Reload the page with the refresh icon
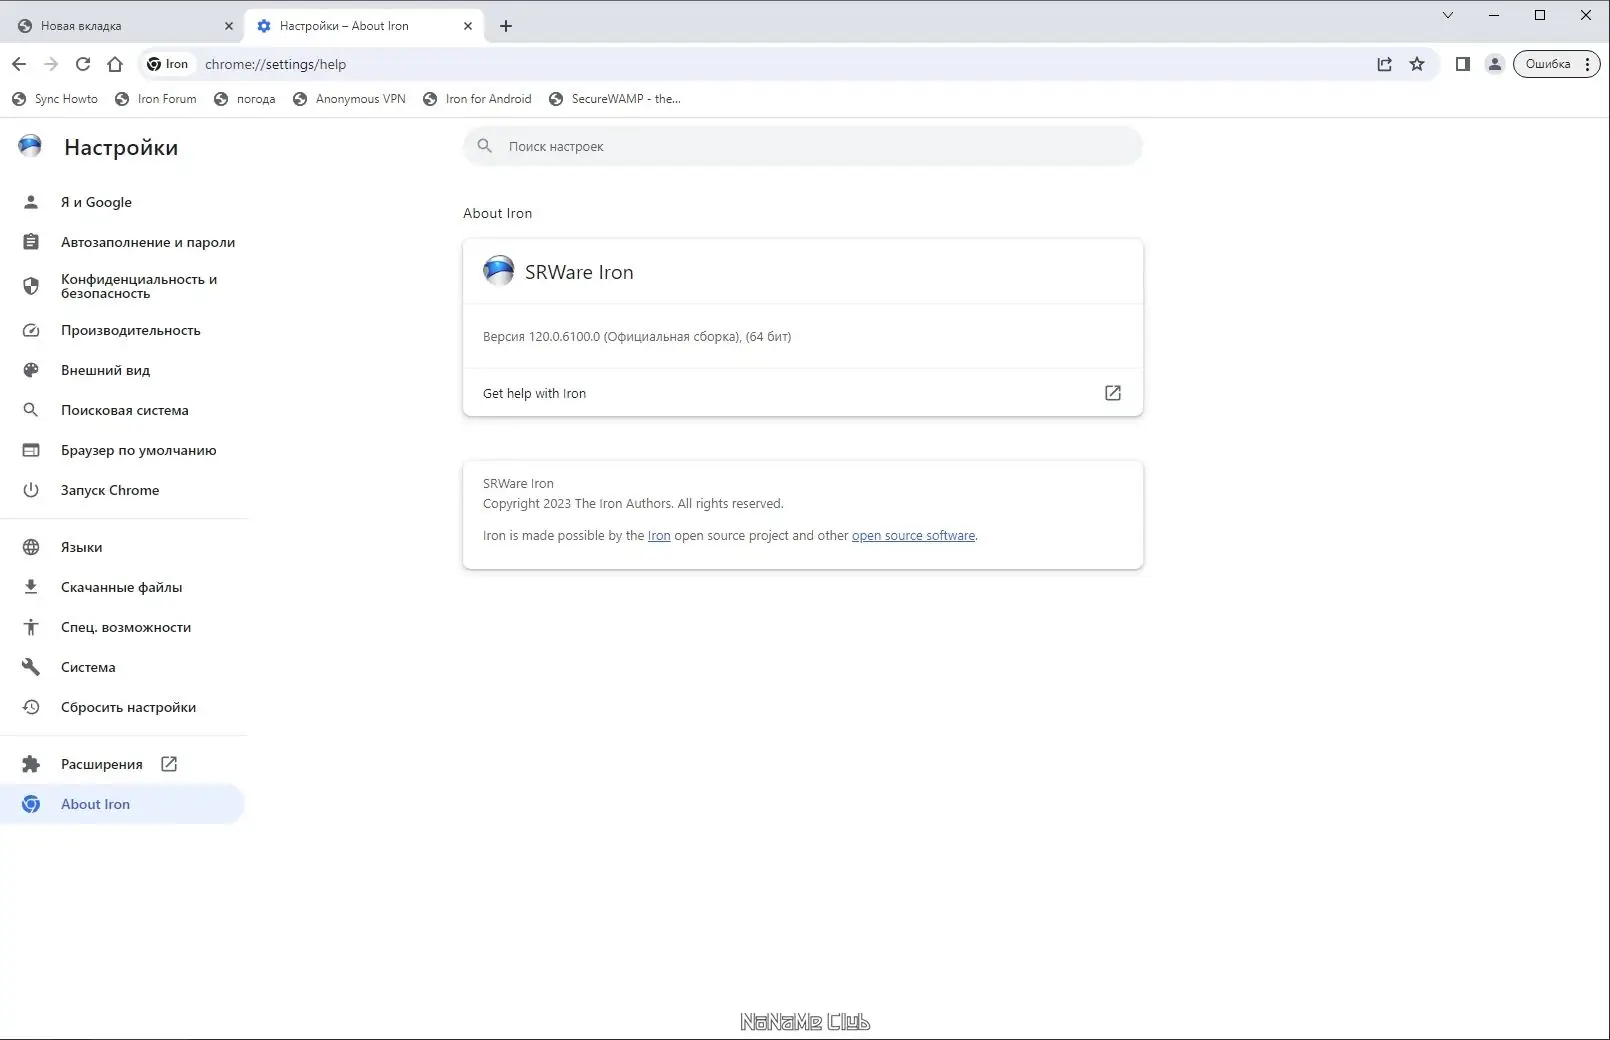The image size is (1610, 1040). (83, 64)
